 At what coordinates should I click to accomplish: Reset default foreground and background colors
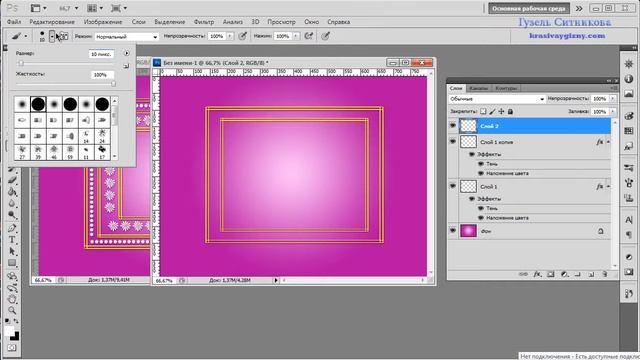pyautogui.click(x=7, y=321)
